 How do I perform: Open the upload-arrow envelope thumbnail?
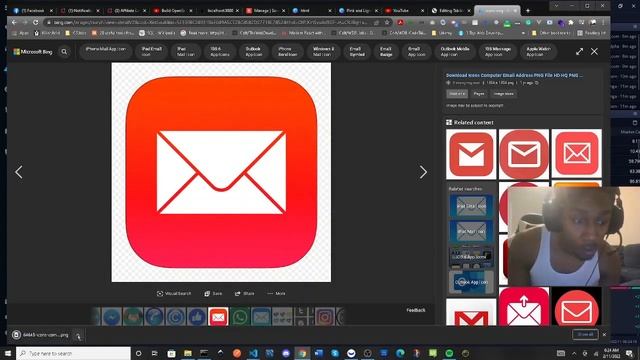524,307
